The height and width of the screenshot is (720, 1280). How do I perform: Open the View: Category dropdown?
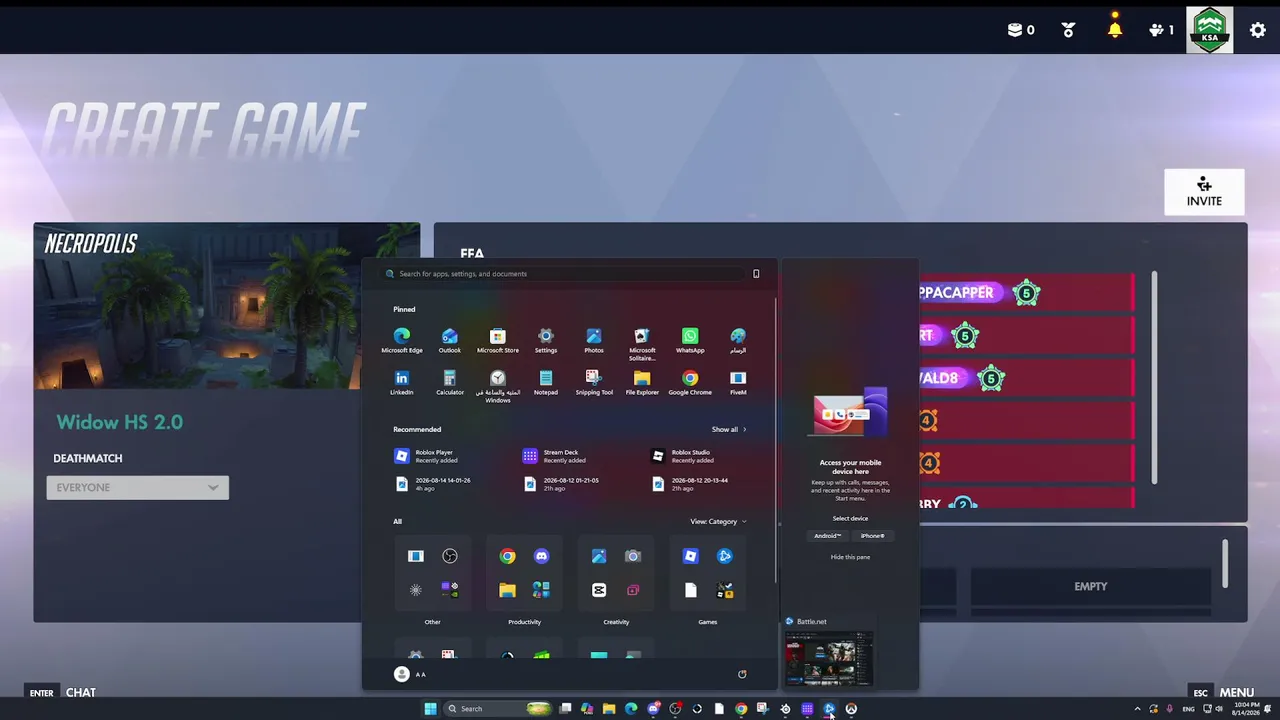pos(718,521)
